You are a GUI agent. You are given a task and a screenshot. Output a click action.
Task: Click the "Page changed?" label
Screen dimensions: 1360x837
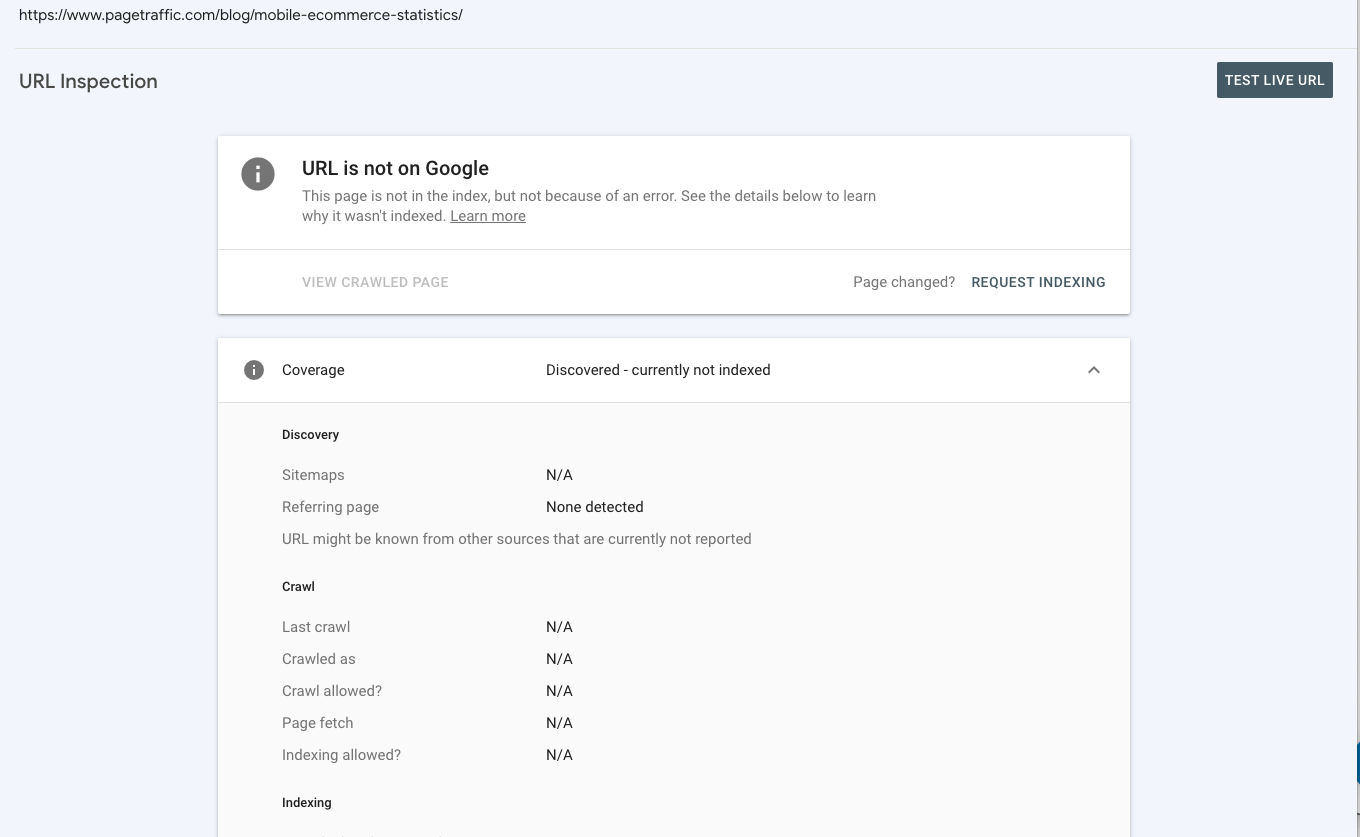[903, 282]
